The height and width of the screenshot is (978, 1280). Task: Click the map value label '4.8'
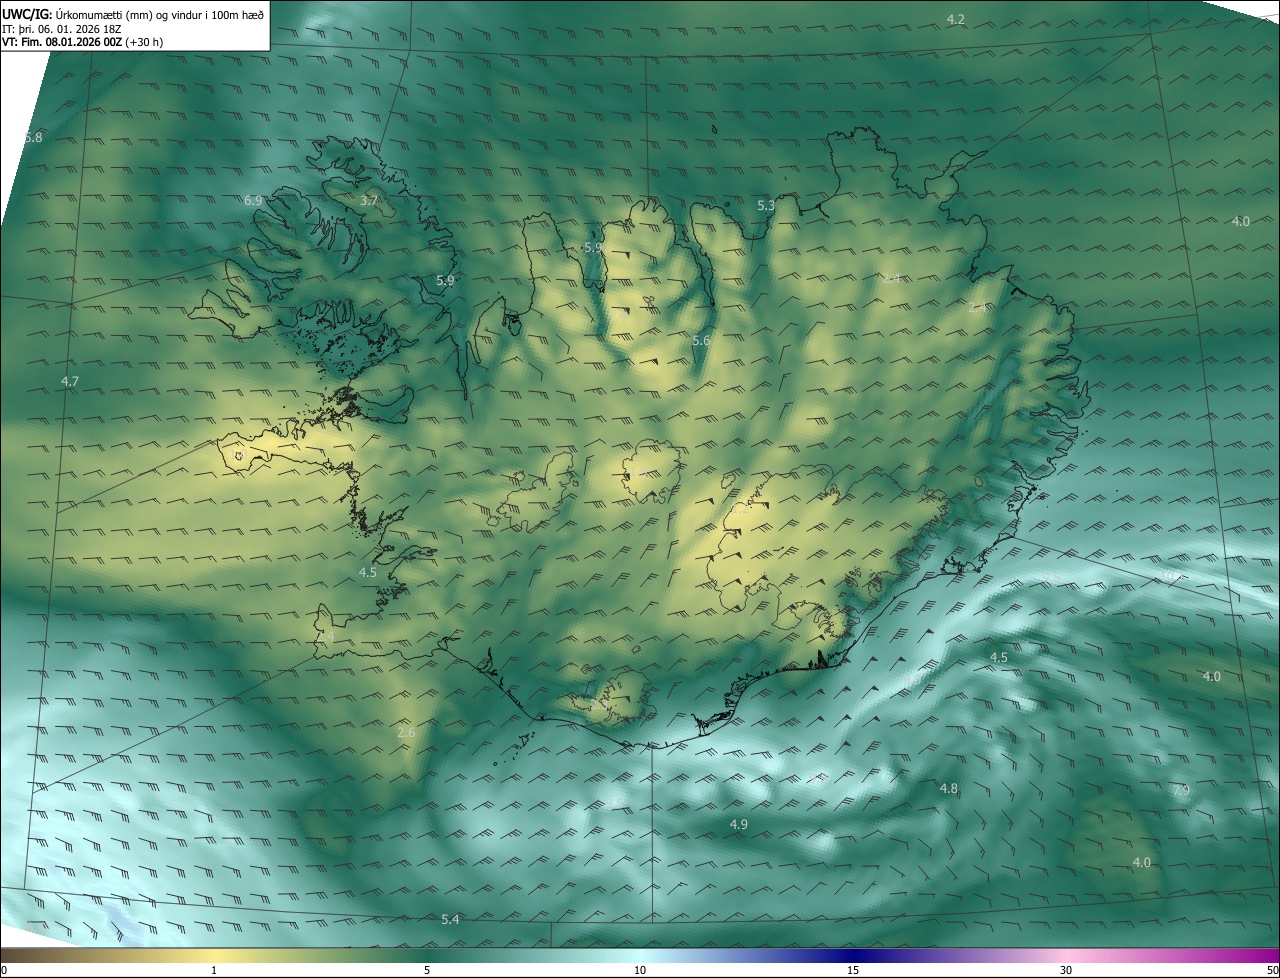point(948,789)
